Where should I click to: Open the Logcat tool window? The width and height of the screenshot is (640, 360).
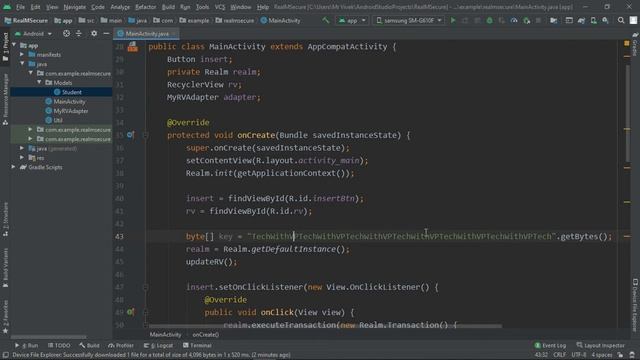pyautogui.click(x=158, y=345)
